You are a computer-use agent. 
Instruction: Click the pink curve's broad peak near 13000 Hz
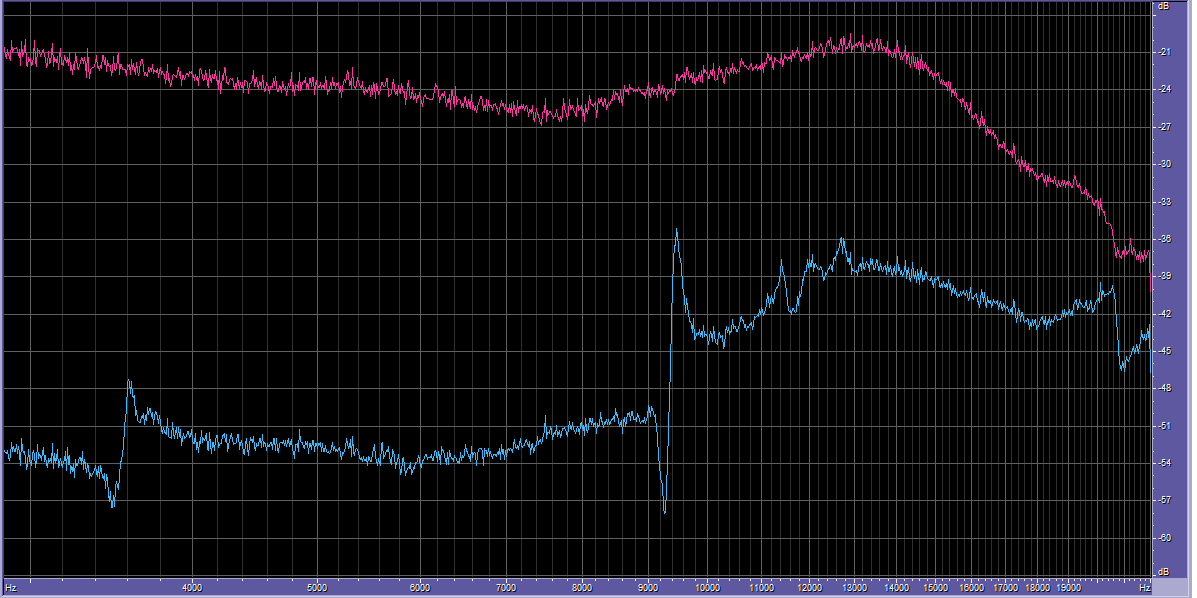pyautogui.click(x=851, y=43)
